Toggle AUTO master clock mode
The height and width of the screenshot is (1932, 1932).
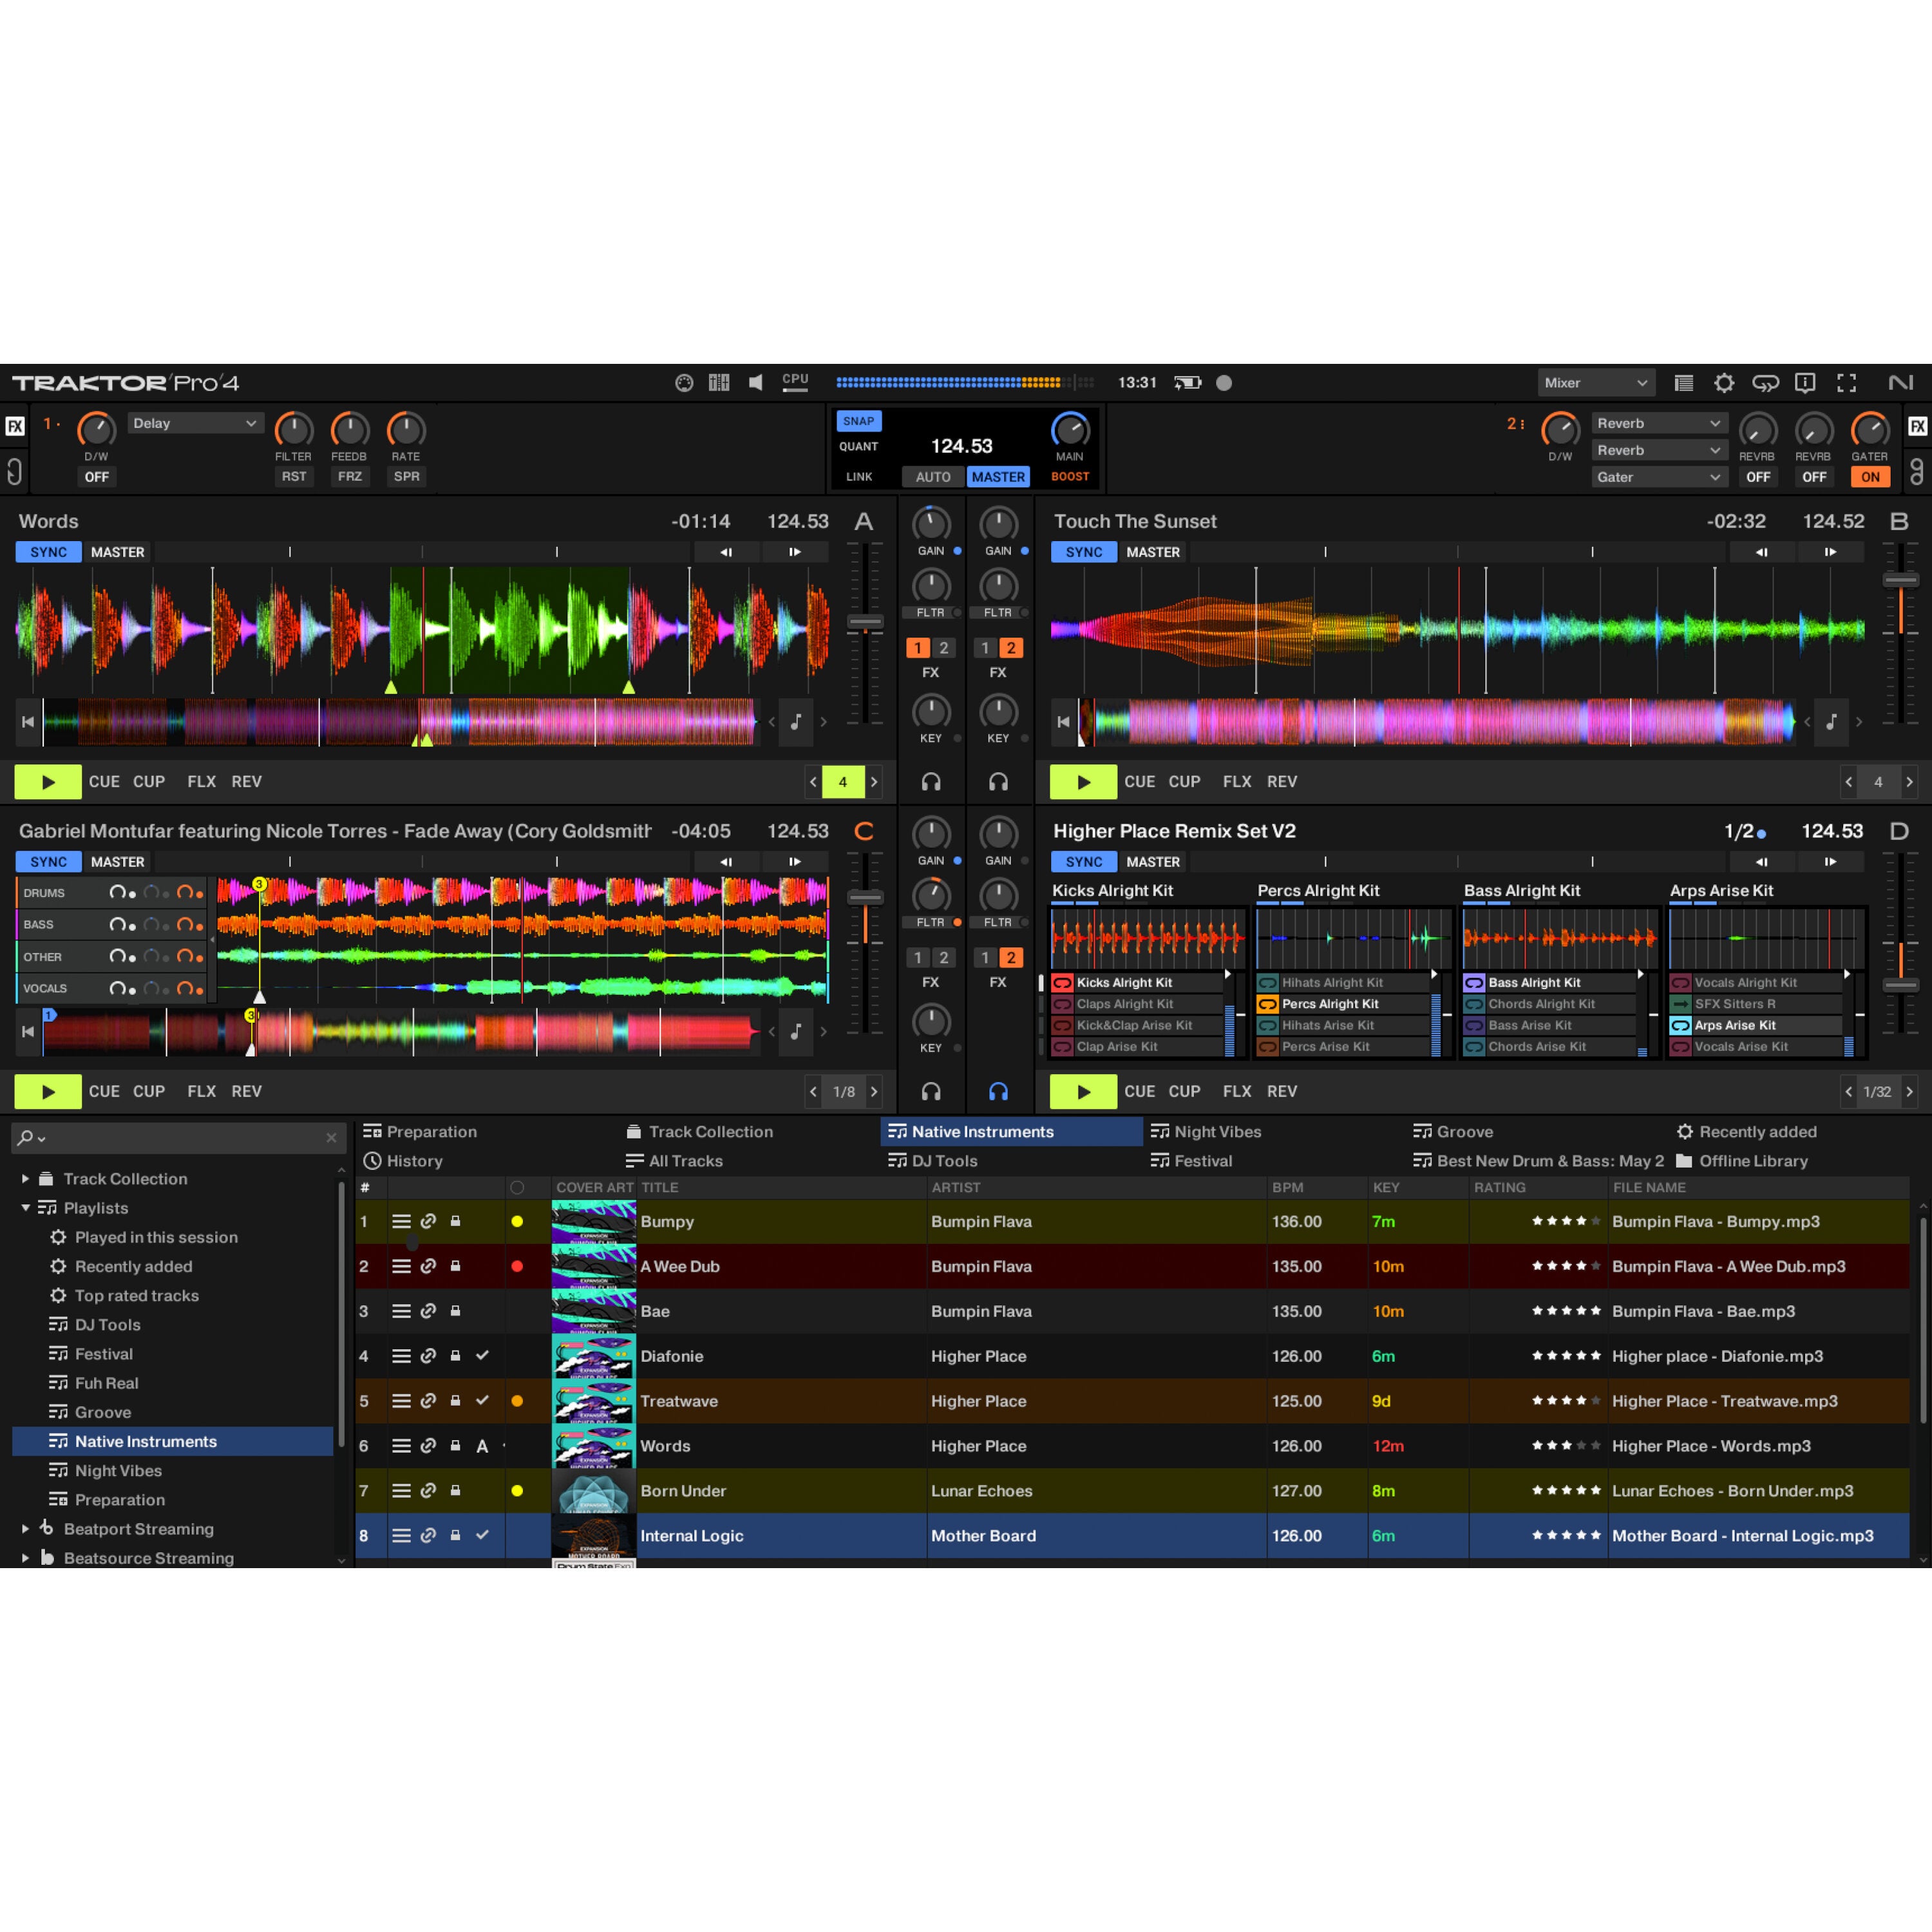[933, 477]
